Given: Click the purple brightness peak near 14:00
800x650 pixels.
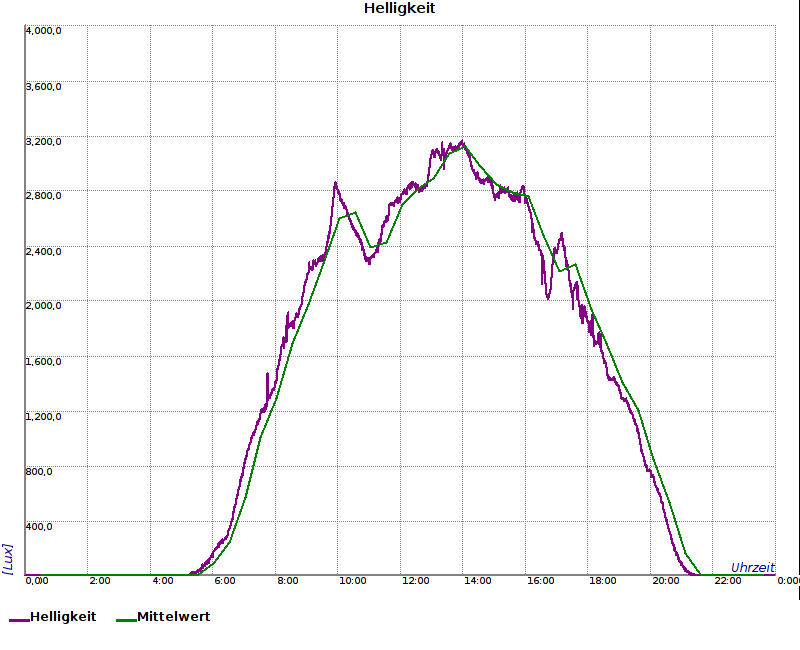Looking at the screenshot, I should (x=462, y=141).
